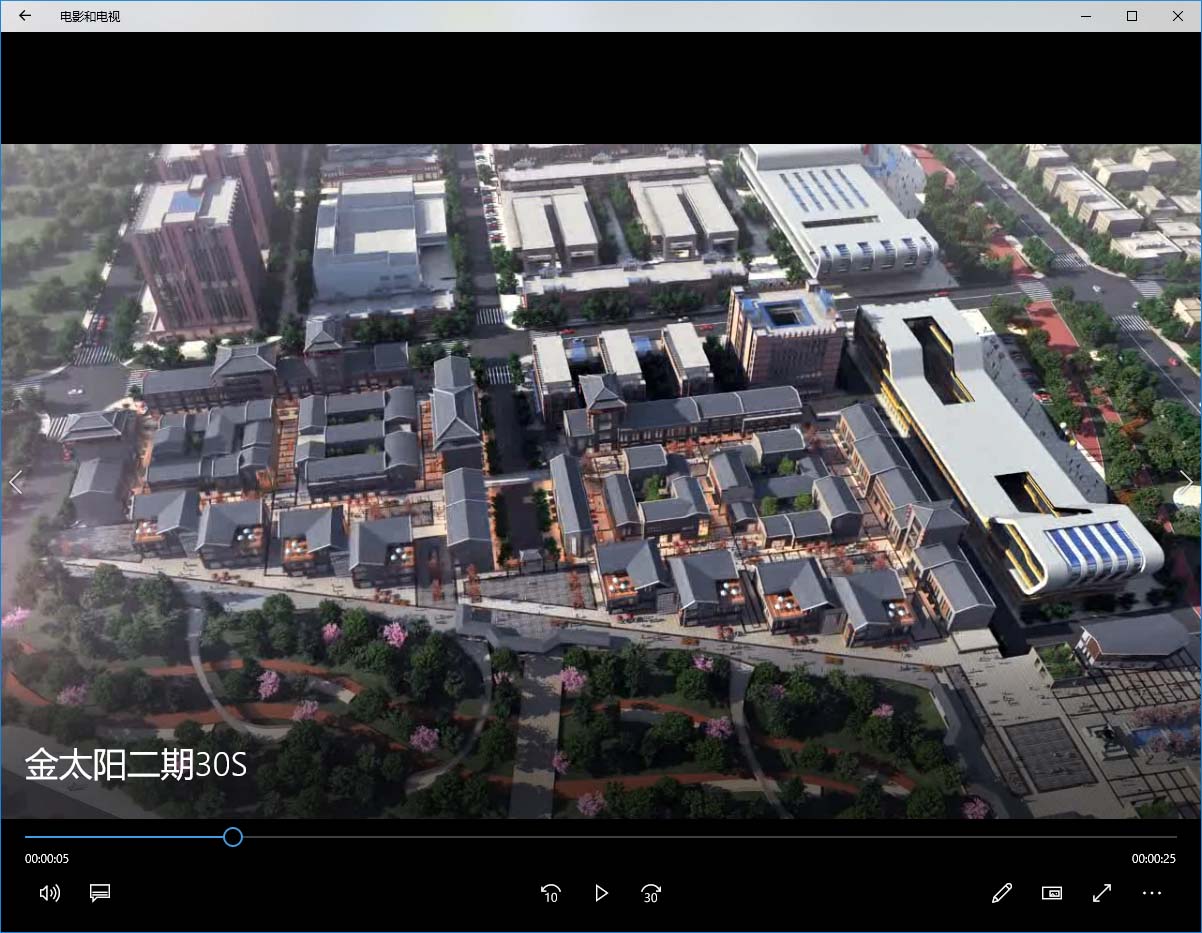
Task: Switch to mini view mode
Action: 1052,893
